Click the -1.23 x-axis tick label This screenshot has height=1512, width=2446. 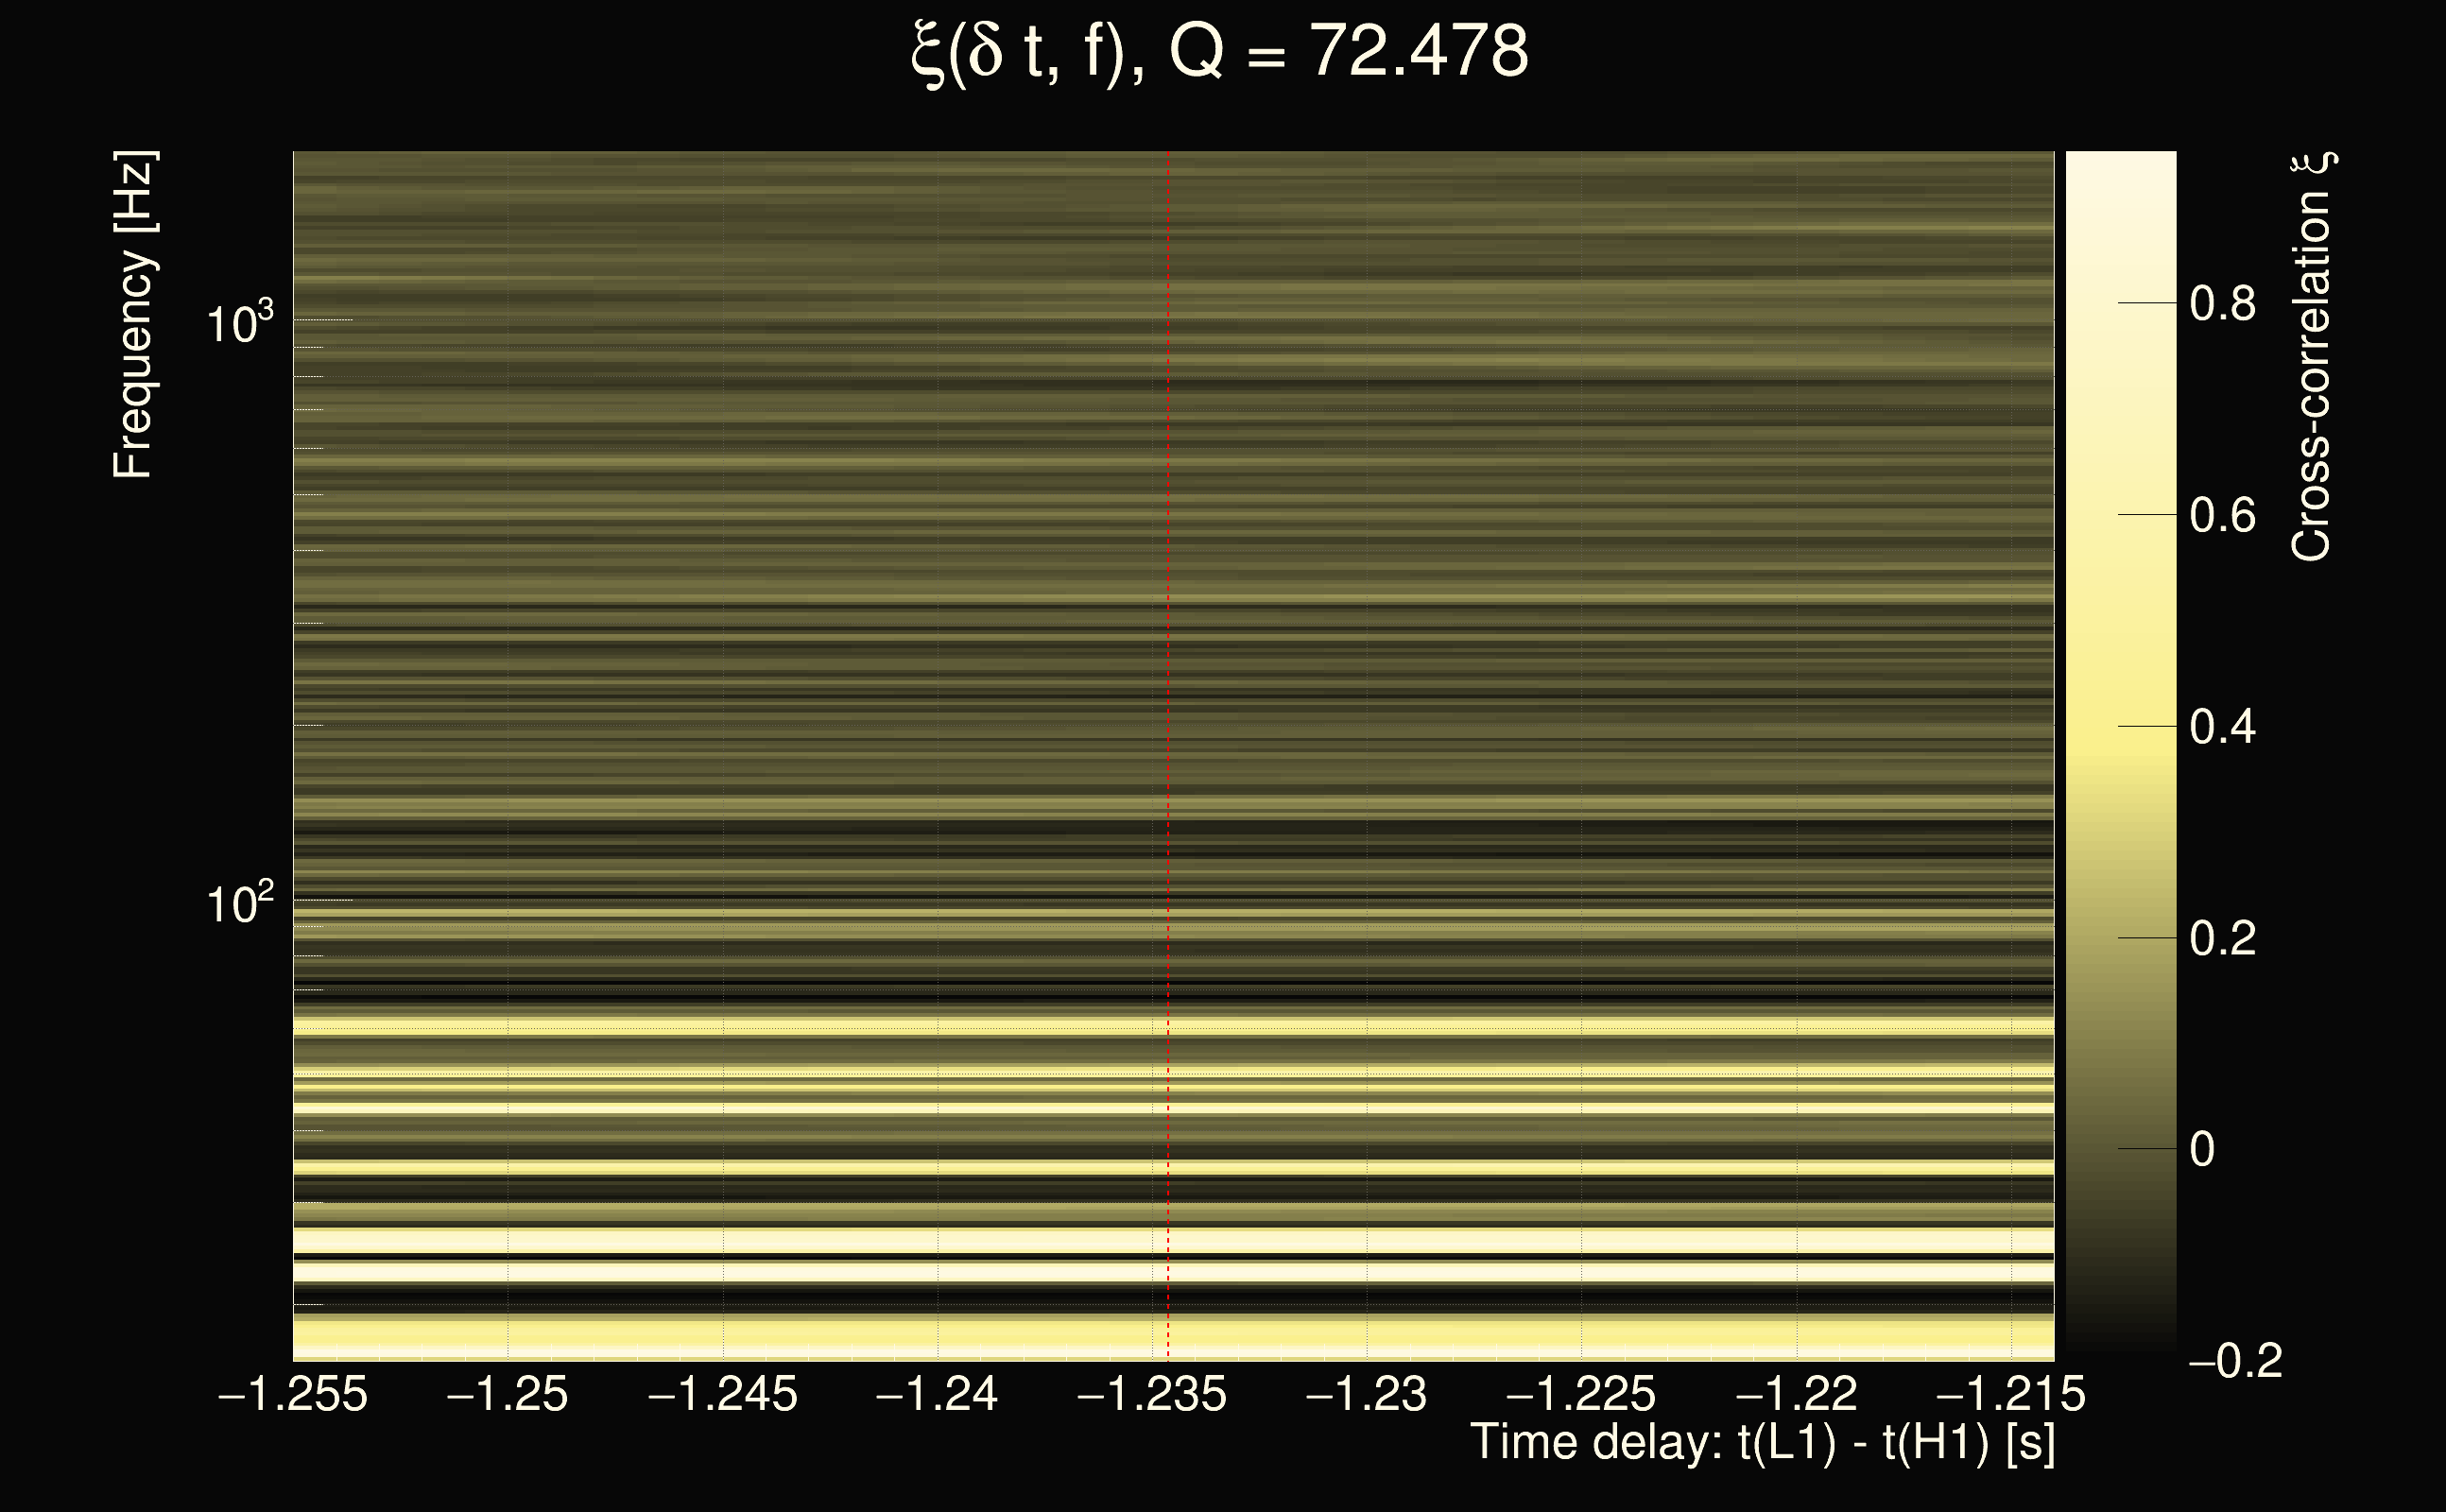coord(1366,1394)
